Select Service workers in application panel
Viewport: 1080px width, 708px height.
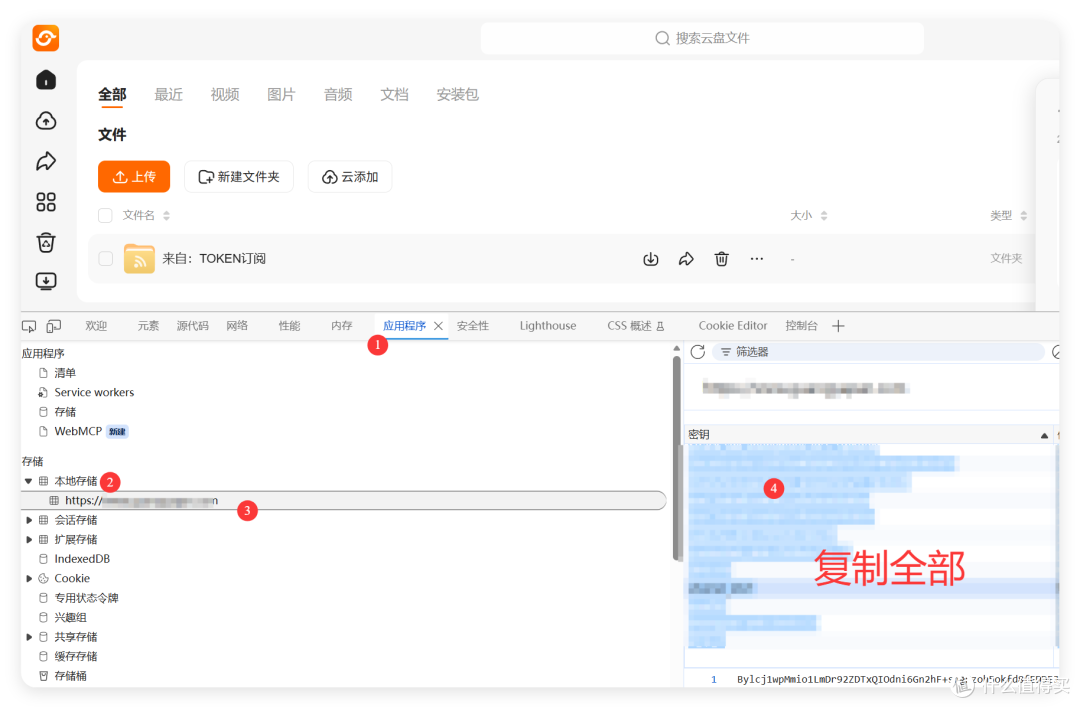pyautogui.click(x=94, y=393)
